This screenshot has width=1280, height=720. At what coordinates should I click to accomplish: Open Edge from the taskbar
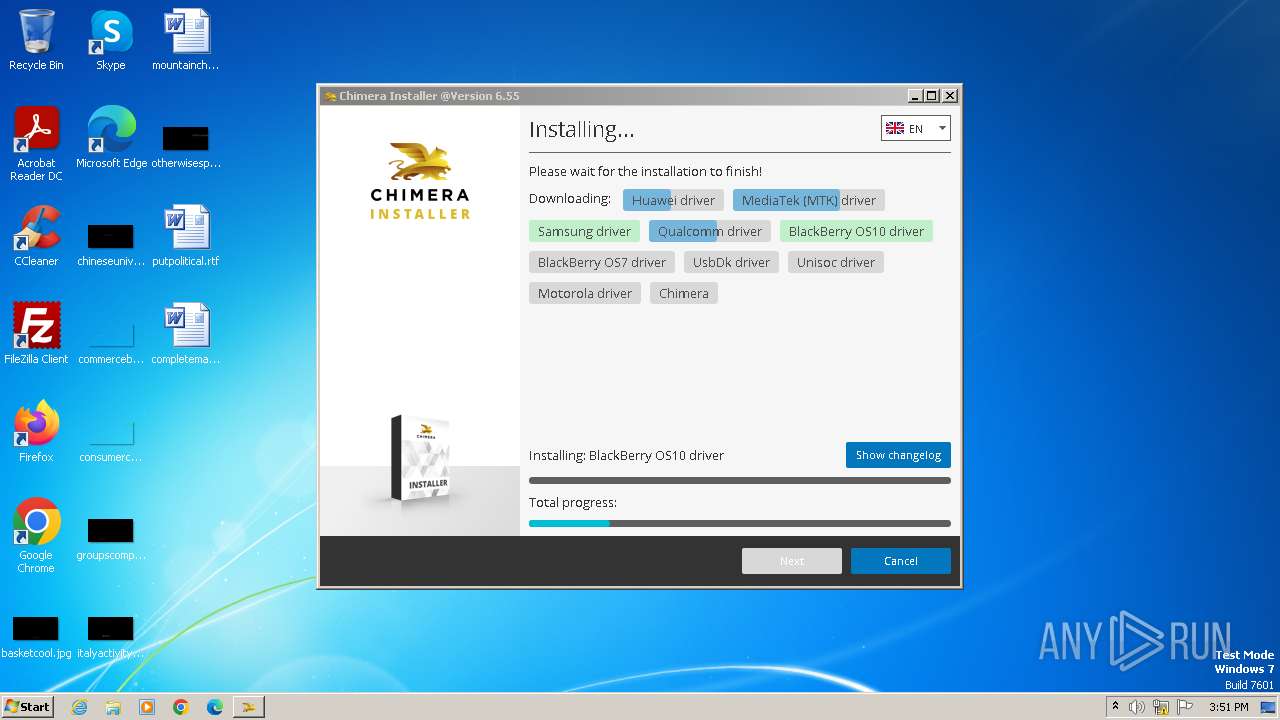[215, 707]
